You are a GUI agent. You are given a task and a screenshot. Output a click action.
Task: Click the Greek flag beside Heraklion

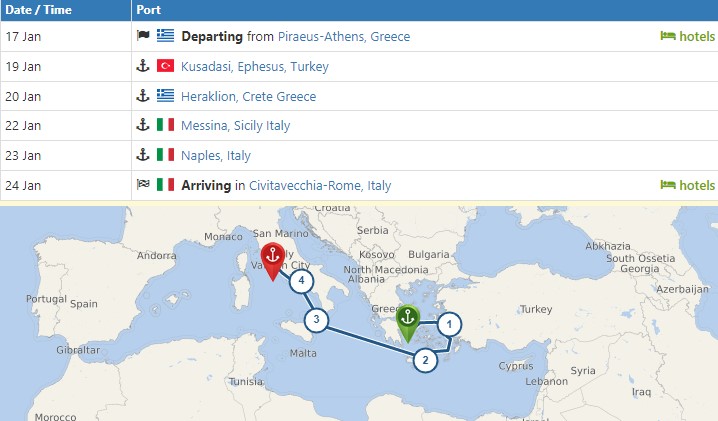[166, 96]
